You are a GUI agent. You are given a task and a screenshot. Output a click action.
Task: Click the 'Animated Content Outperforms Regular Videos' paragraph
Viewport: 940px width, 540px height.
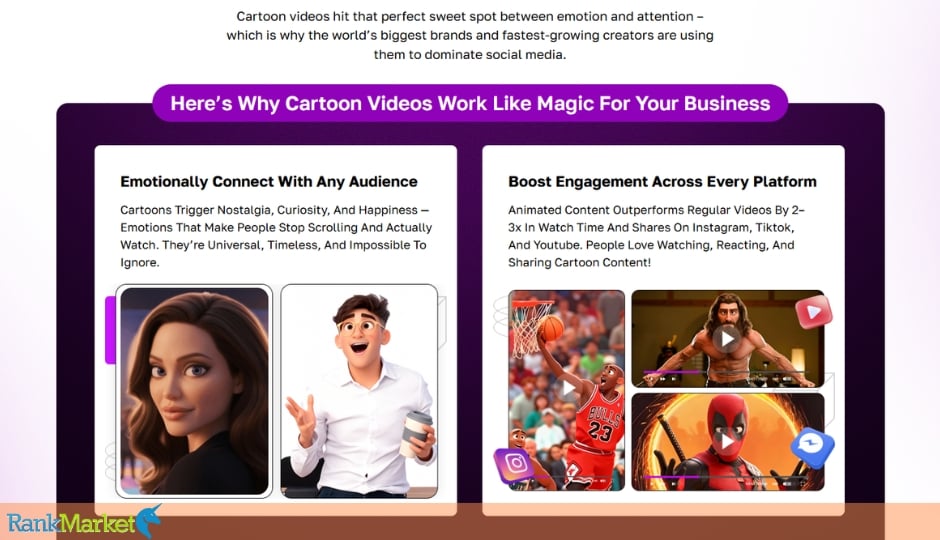click(x=656, y=236)
